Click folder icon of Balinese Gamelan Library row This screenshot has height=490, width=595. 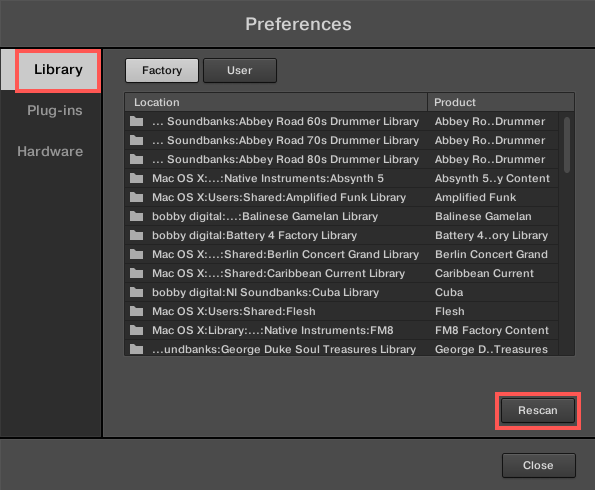click(136, 216)
